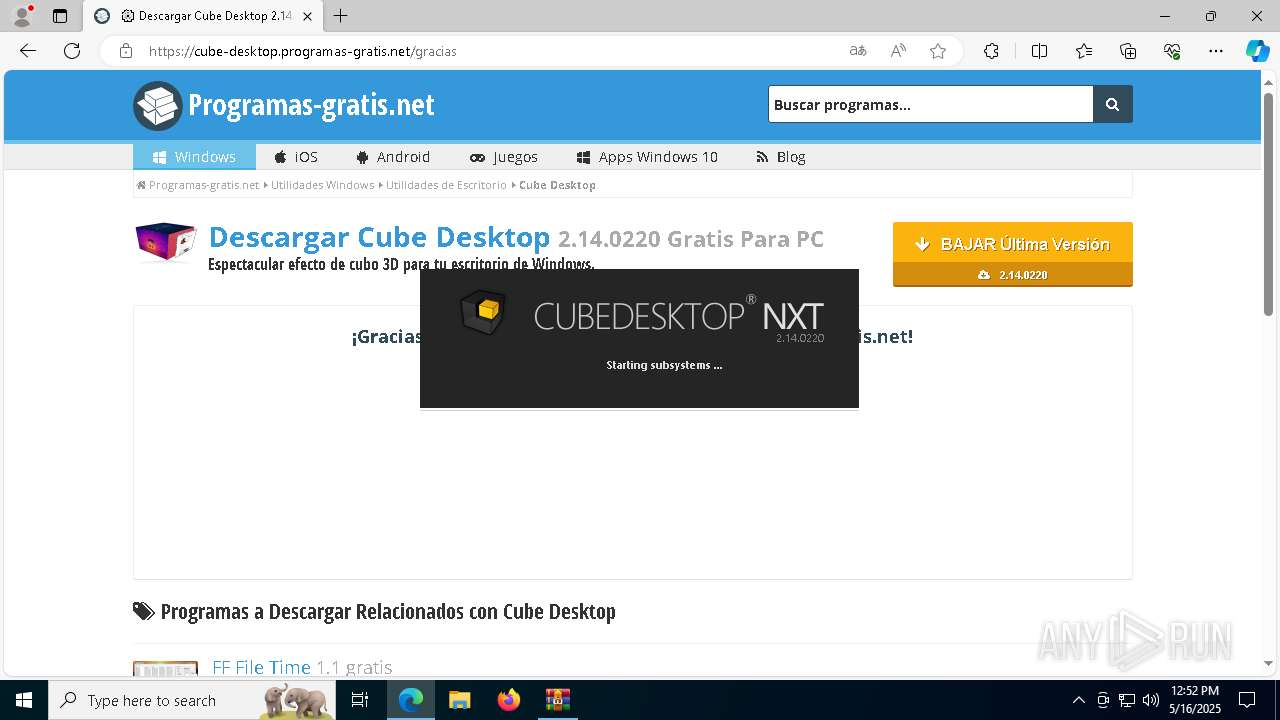This screenshot has height=720, width=1280.
Task: Click the Utilidades Windows breadcrumb
Action: click(322, 185)
